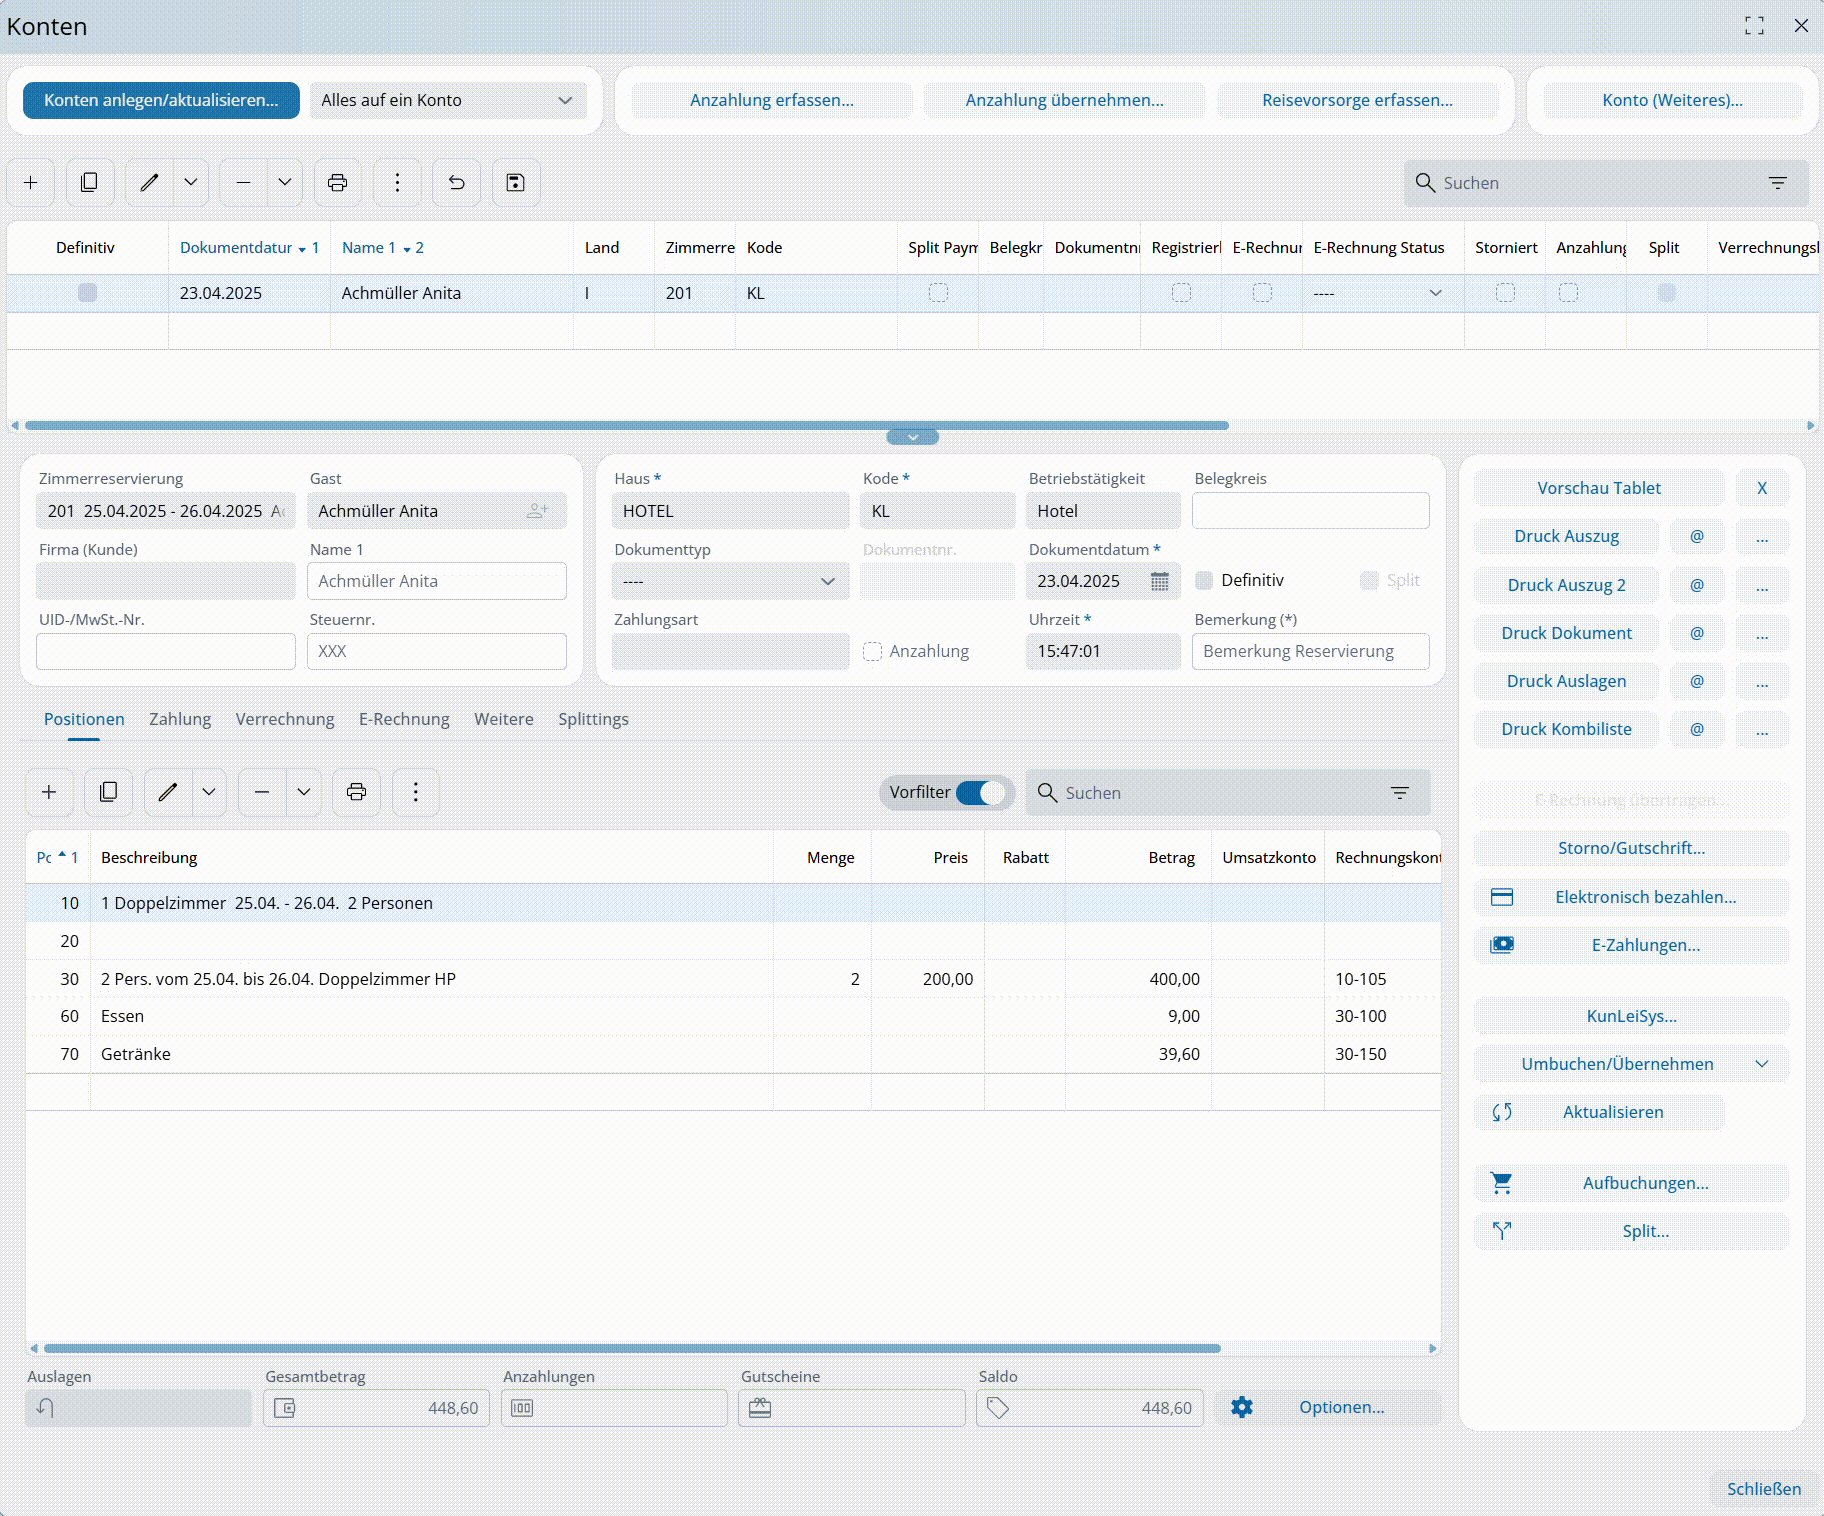Email Druck Dokument with its @ icon
Screen dimensions: 1824x1516
pyautogui.click(x=1697, y=633)
